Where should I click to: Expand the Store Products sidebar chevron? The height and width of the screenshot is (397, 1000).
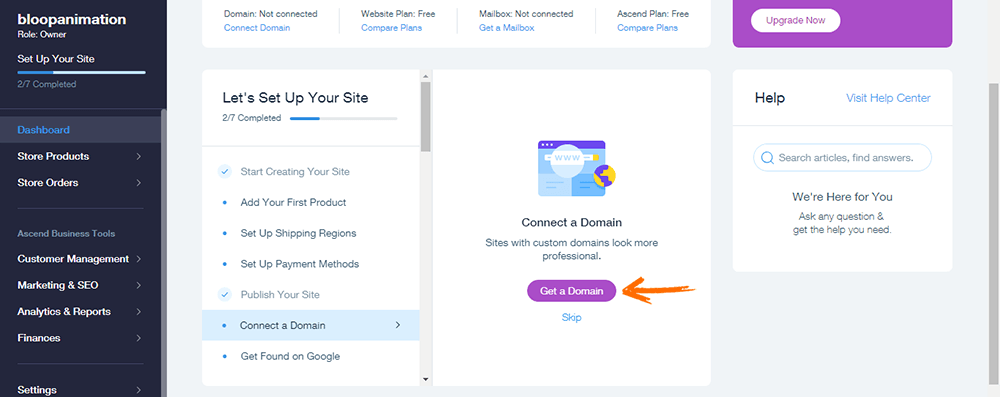point(138,156)
